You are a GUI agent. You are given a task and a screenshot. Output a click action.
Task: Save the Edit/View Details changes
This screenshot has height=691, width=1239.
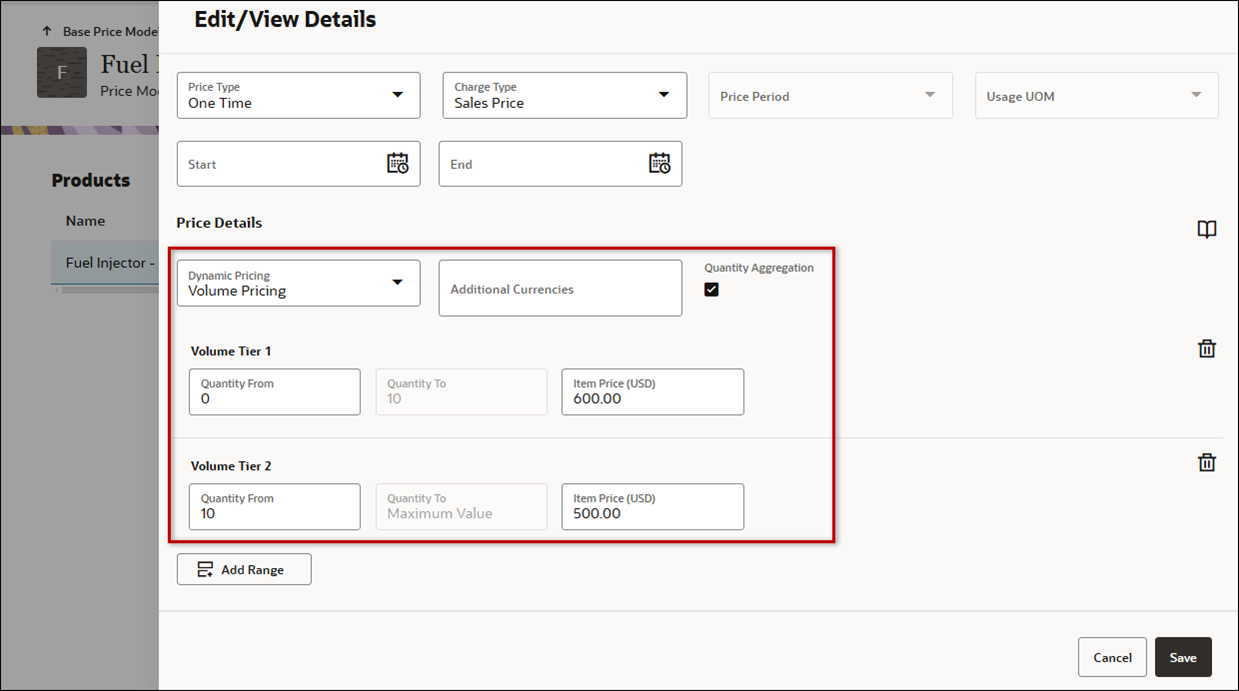click(1183, 657)
